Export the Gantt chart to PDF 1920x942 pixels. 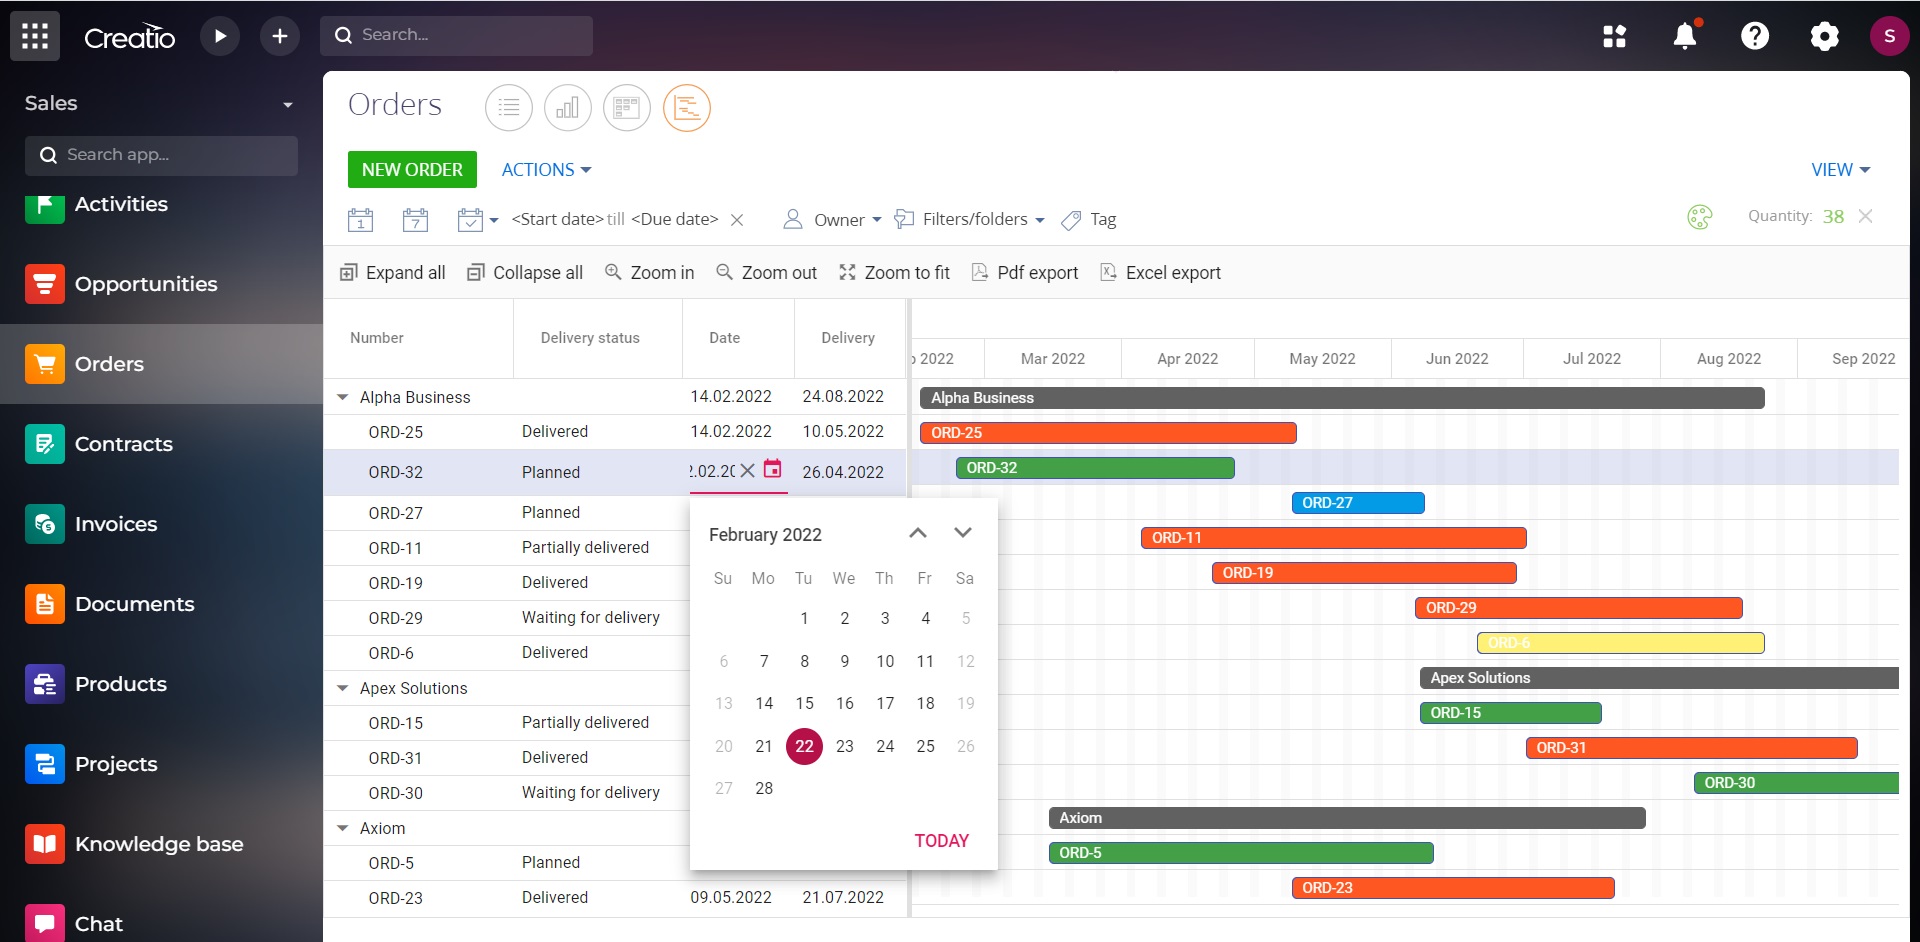pyautogui.click(x=1024, y=272)
